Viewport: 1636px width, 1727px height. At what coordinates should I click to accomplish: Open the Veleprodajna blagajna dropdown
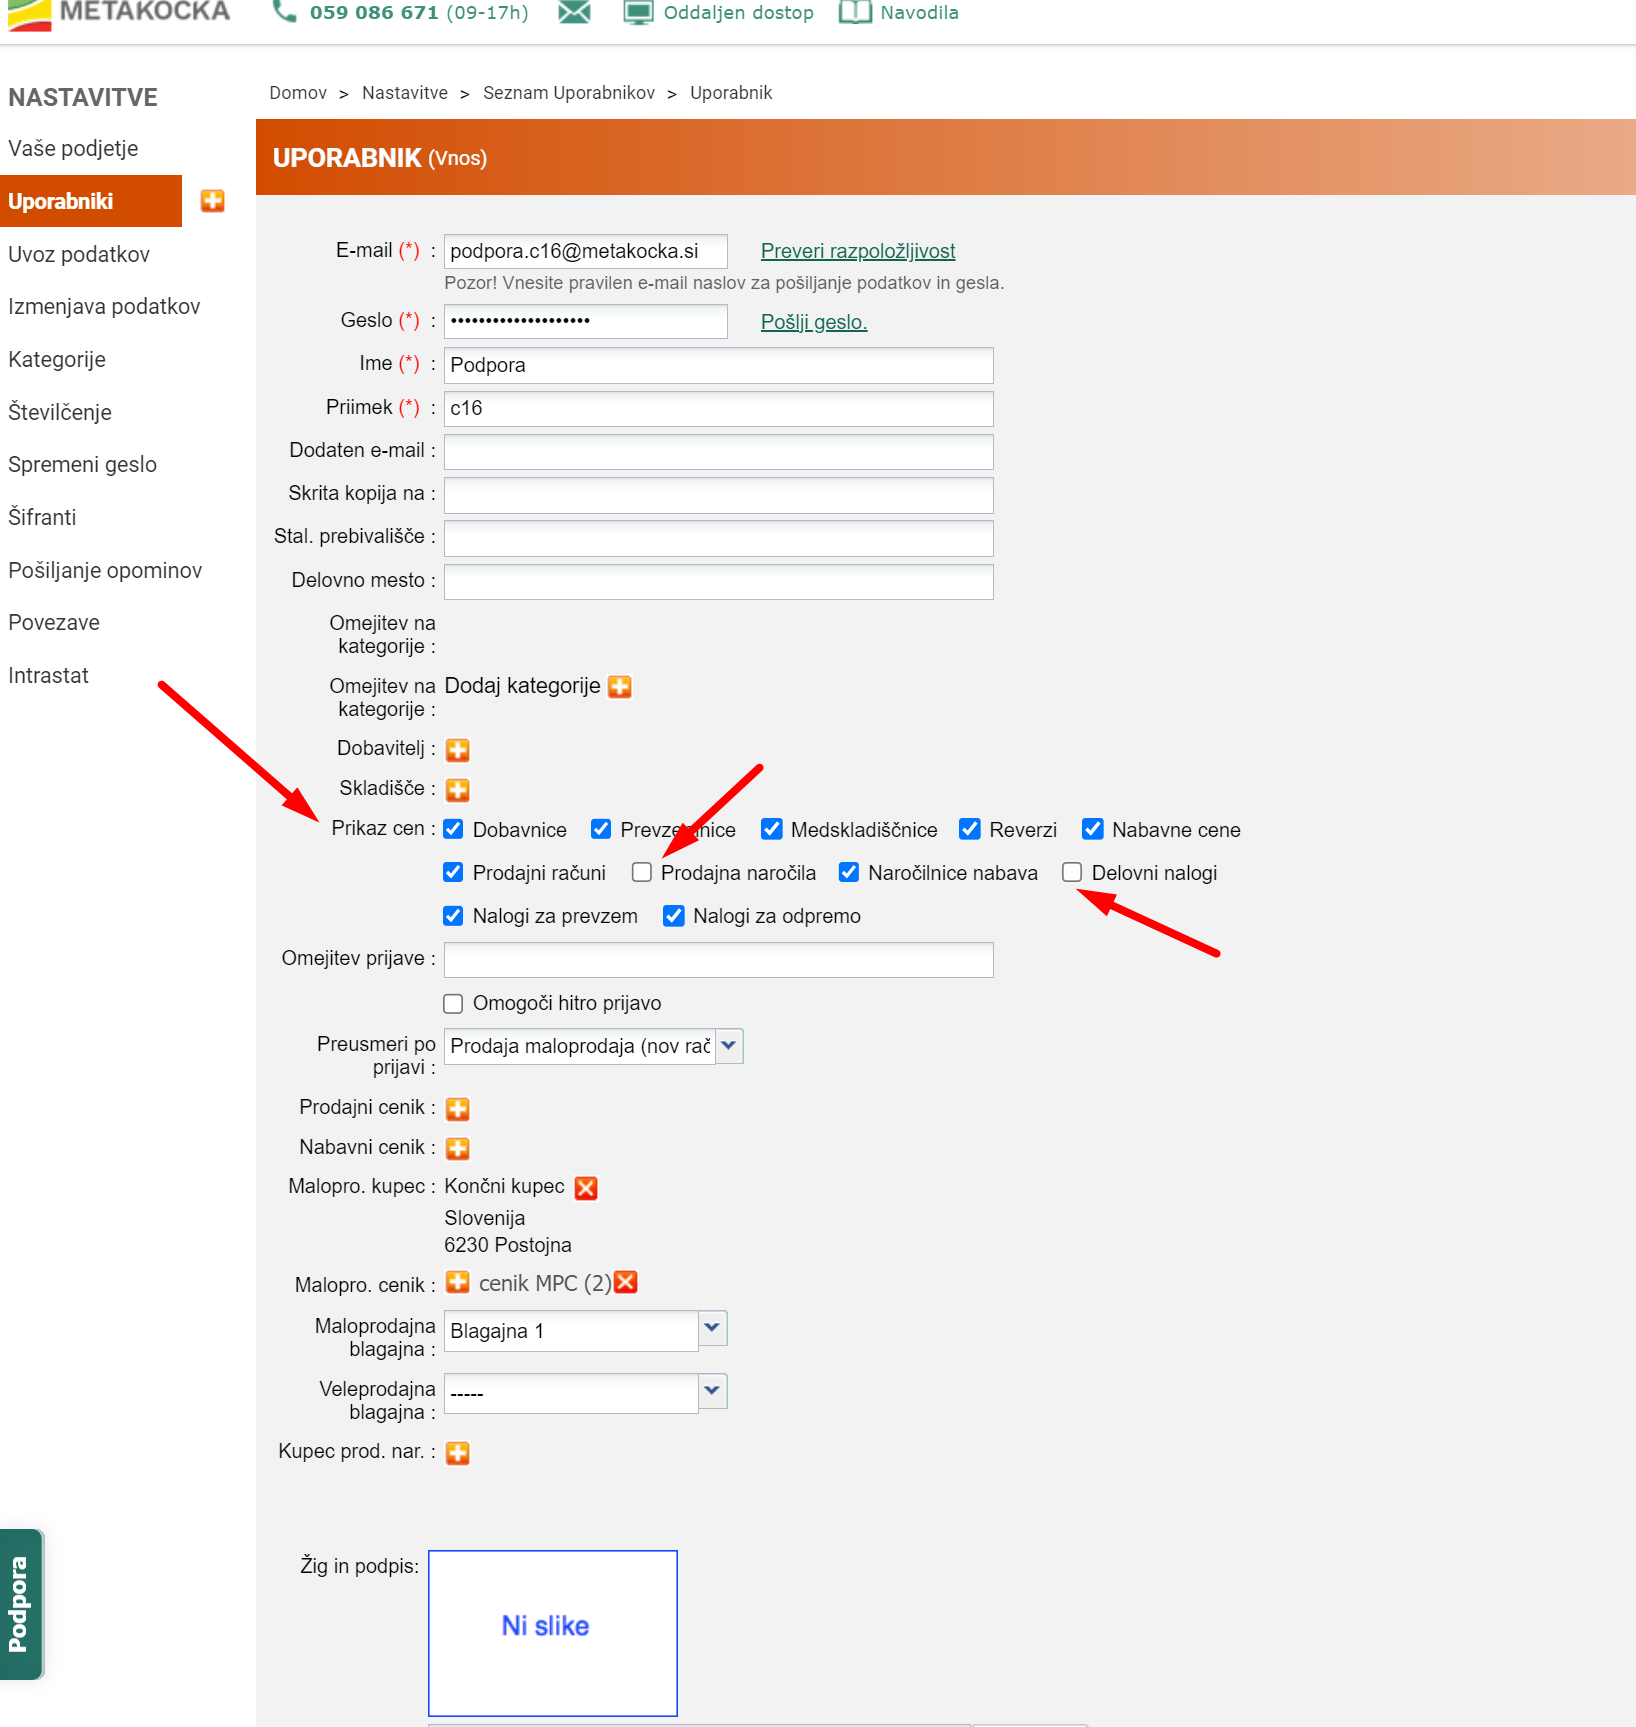(x=712, y=1391)
